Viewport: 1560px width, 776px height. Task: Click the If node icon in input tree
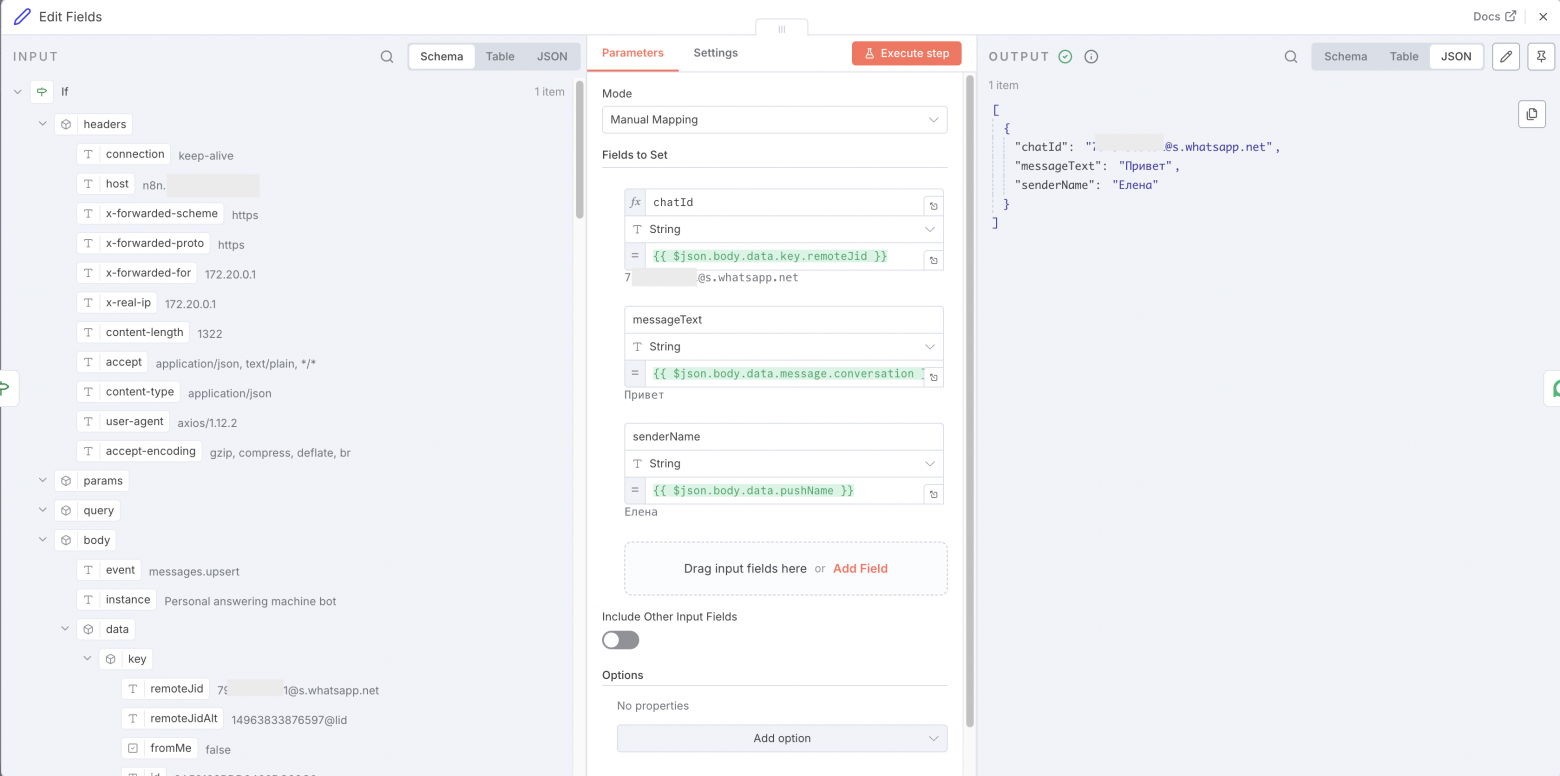41,91
